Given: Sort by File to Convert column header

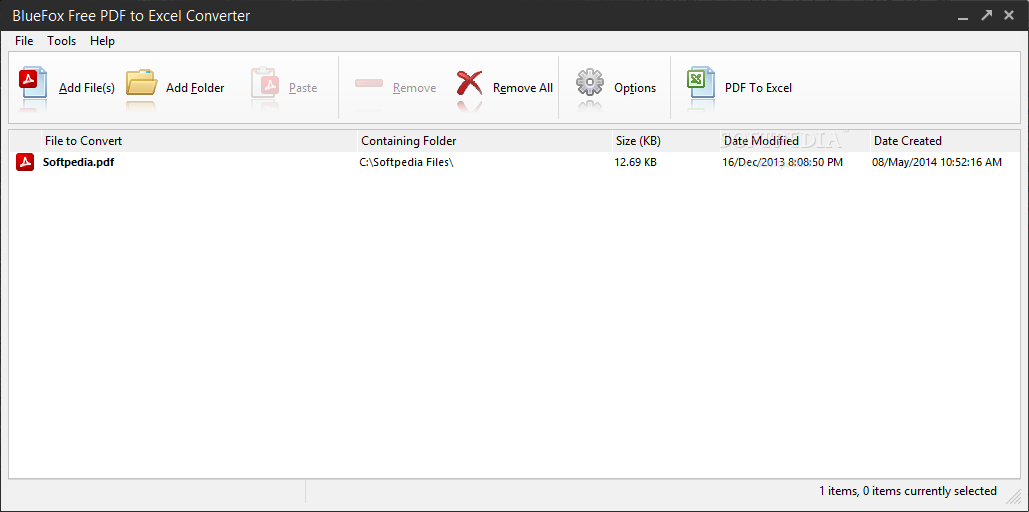Looking at the screenshot, I should coord(200,140).
